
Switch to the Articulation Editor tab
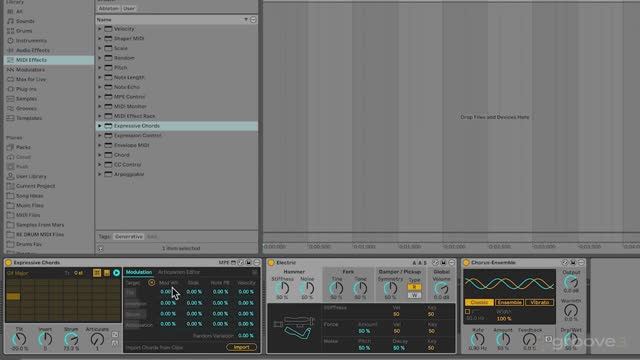click(179, 272)
